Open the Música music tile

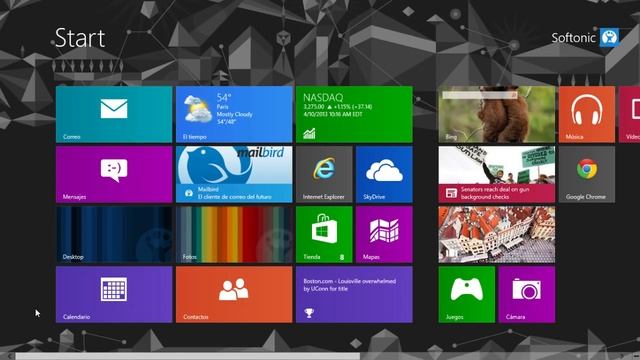(x=587, y=114)
